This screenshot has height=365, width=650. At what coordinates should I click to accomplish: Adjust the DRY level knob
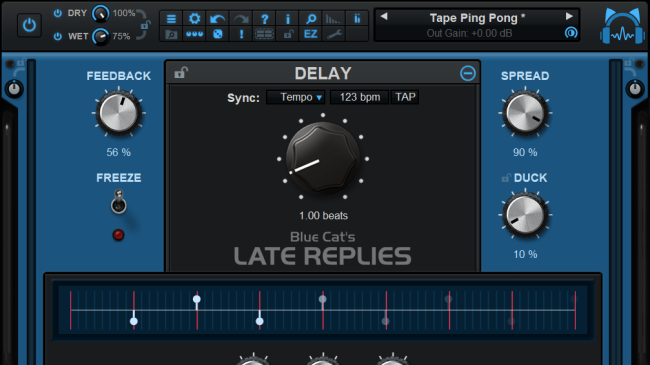tap(100, 14)
